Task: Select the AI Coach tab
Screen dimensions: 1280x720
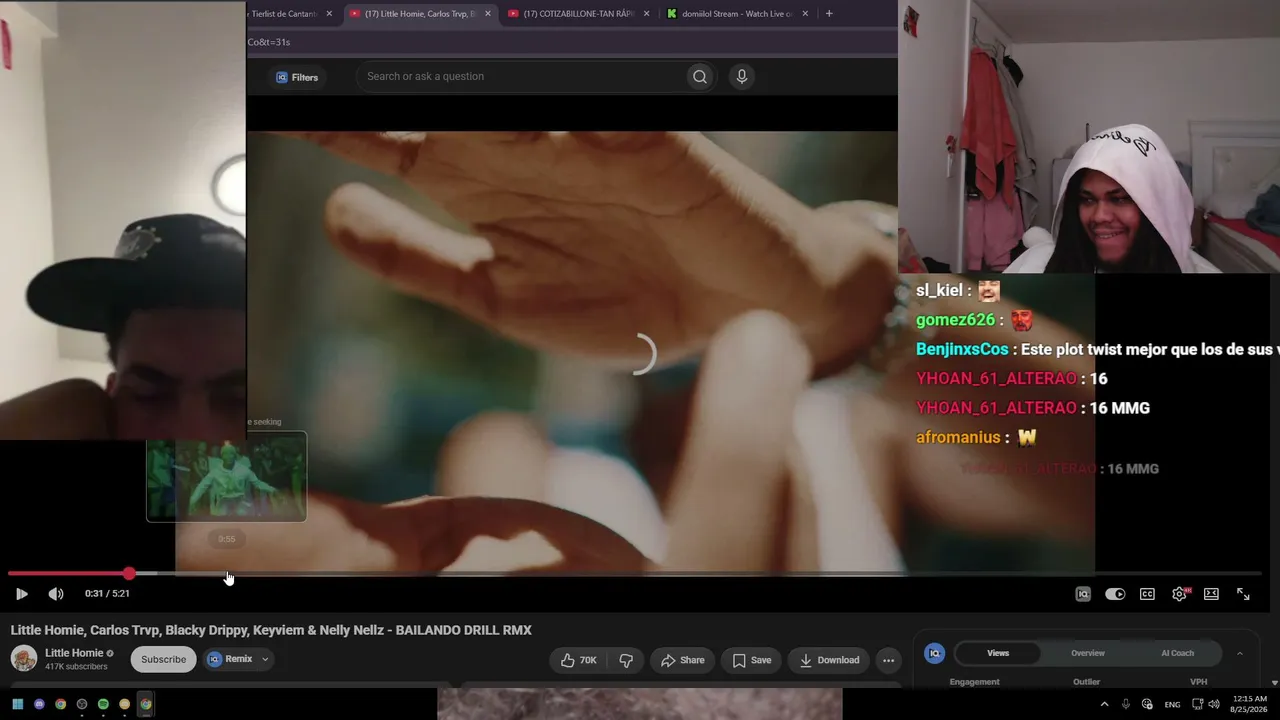Action: (1177, 653)
